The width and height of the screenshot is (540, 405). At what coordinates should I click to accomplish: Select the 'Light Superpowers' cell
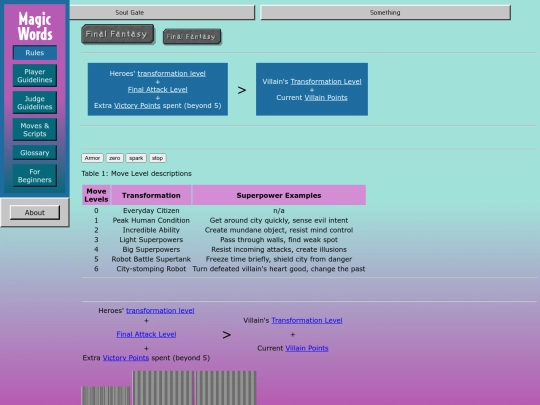[151, 240]
